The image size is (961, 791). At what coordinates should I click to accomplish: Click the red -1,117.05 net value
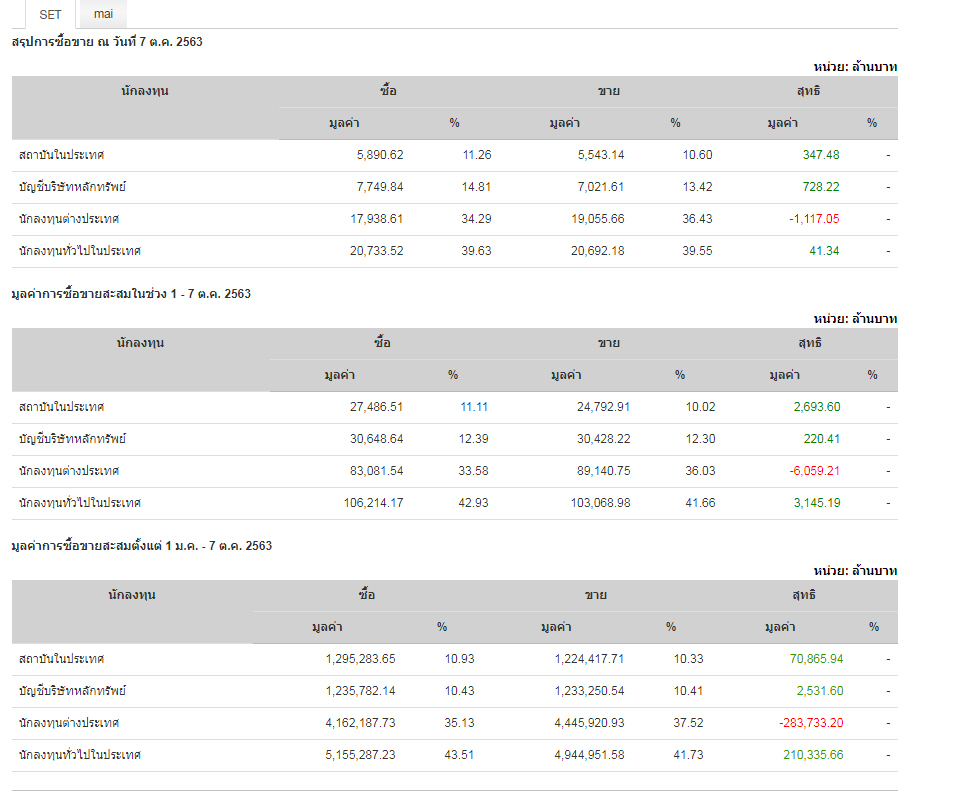coord(812,219)
